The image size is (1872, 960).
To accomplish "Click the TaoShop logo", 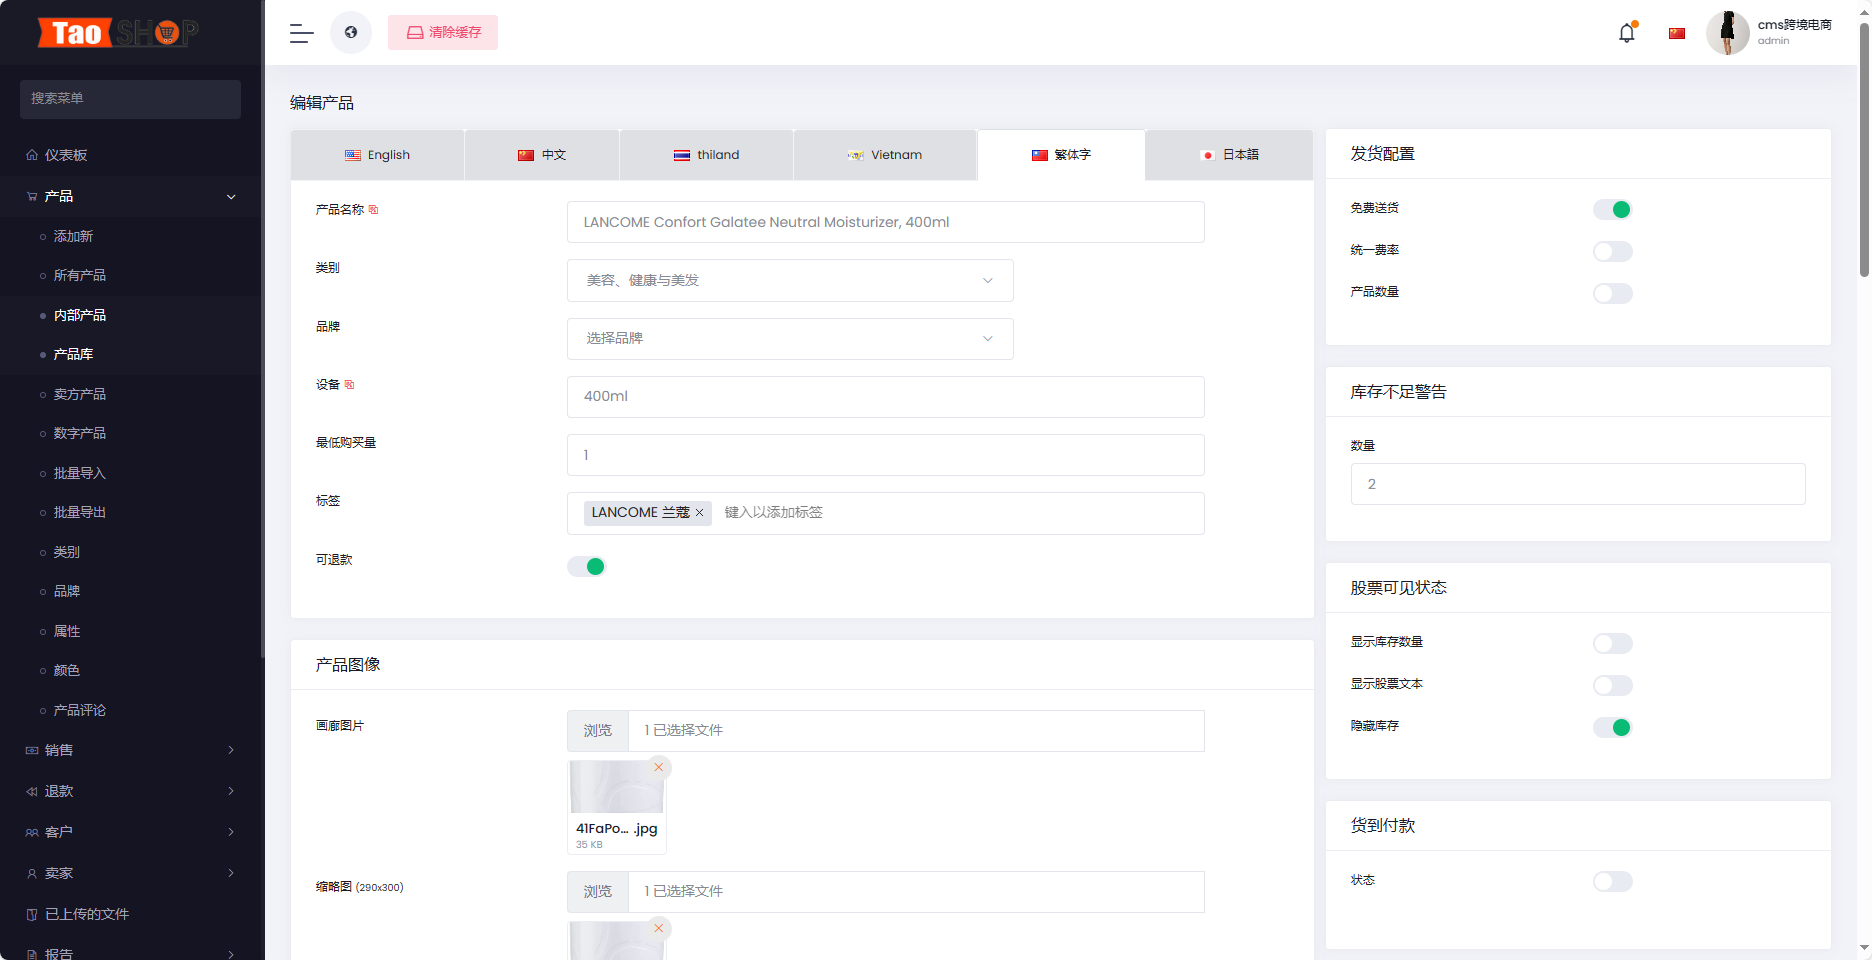I will click(x=118, y=33).
